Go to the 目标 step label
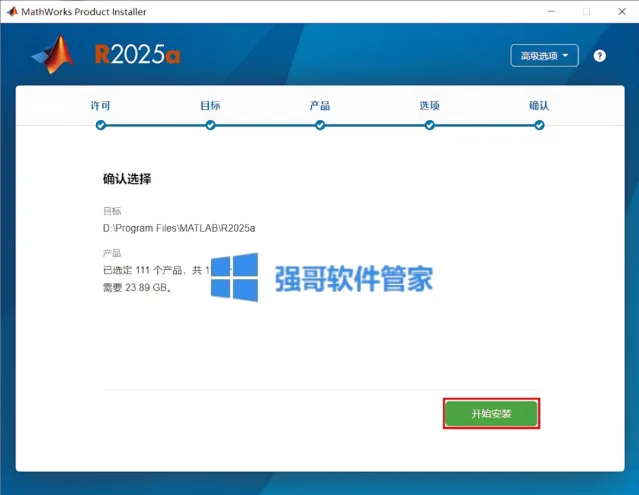The height and width of the screenshot is (495, 639). (210, 106)
